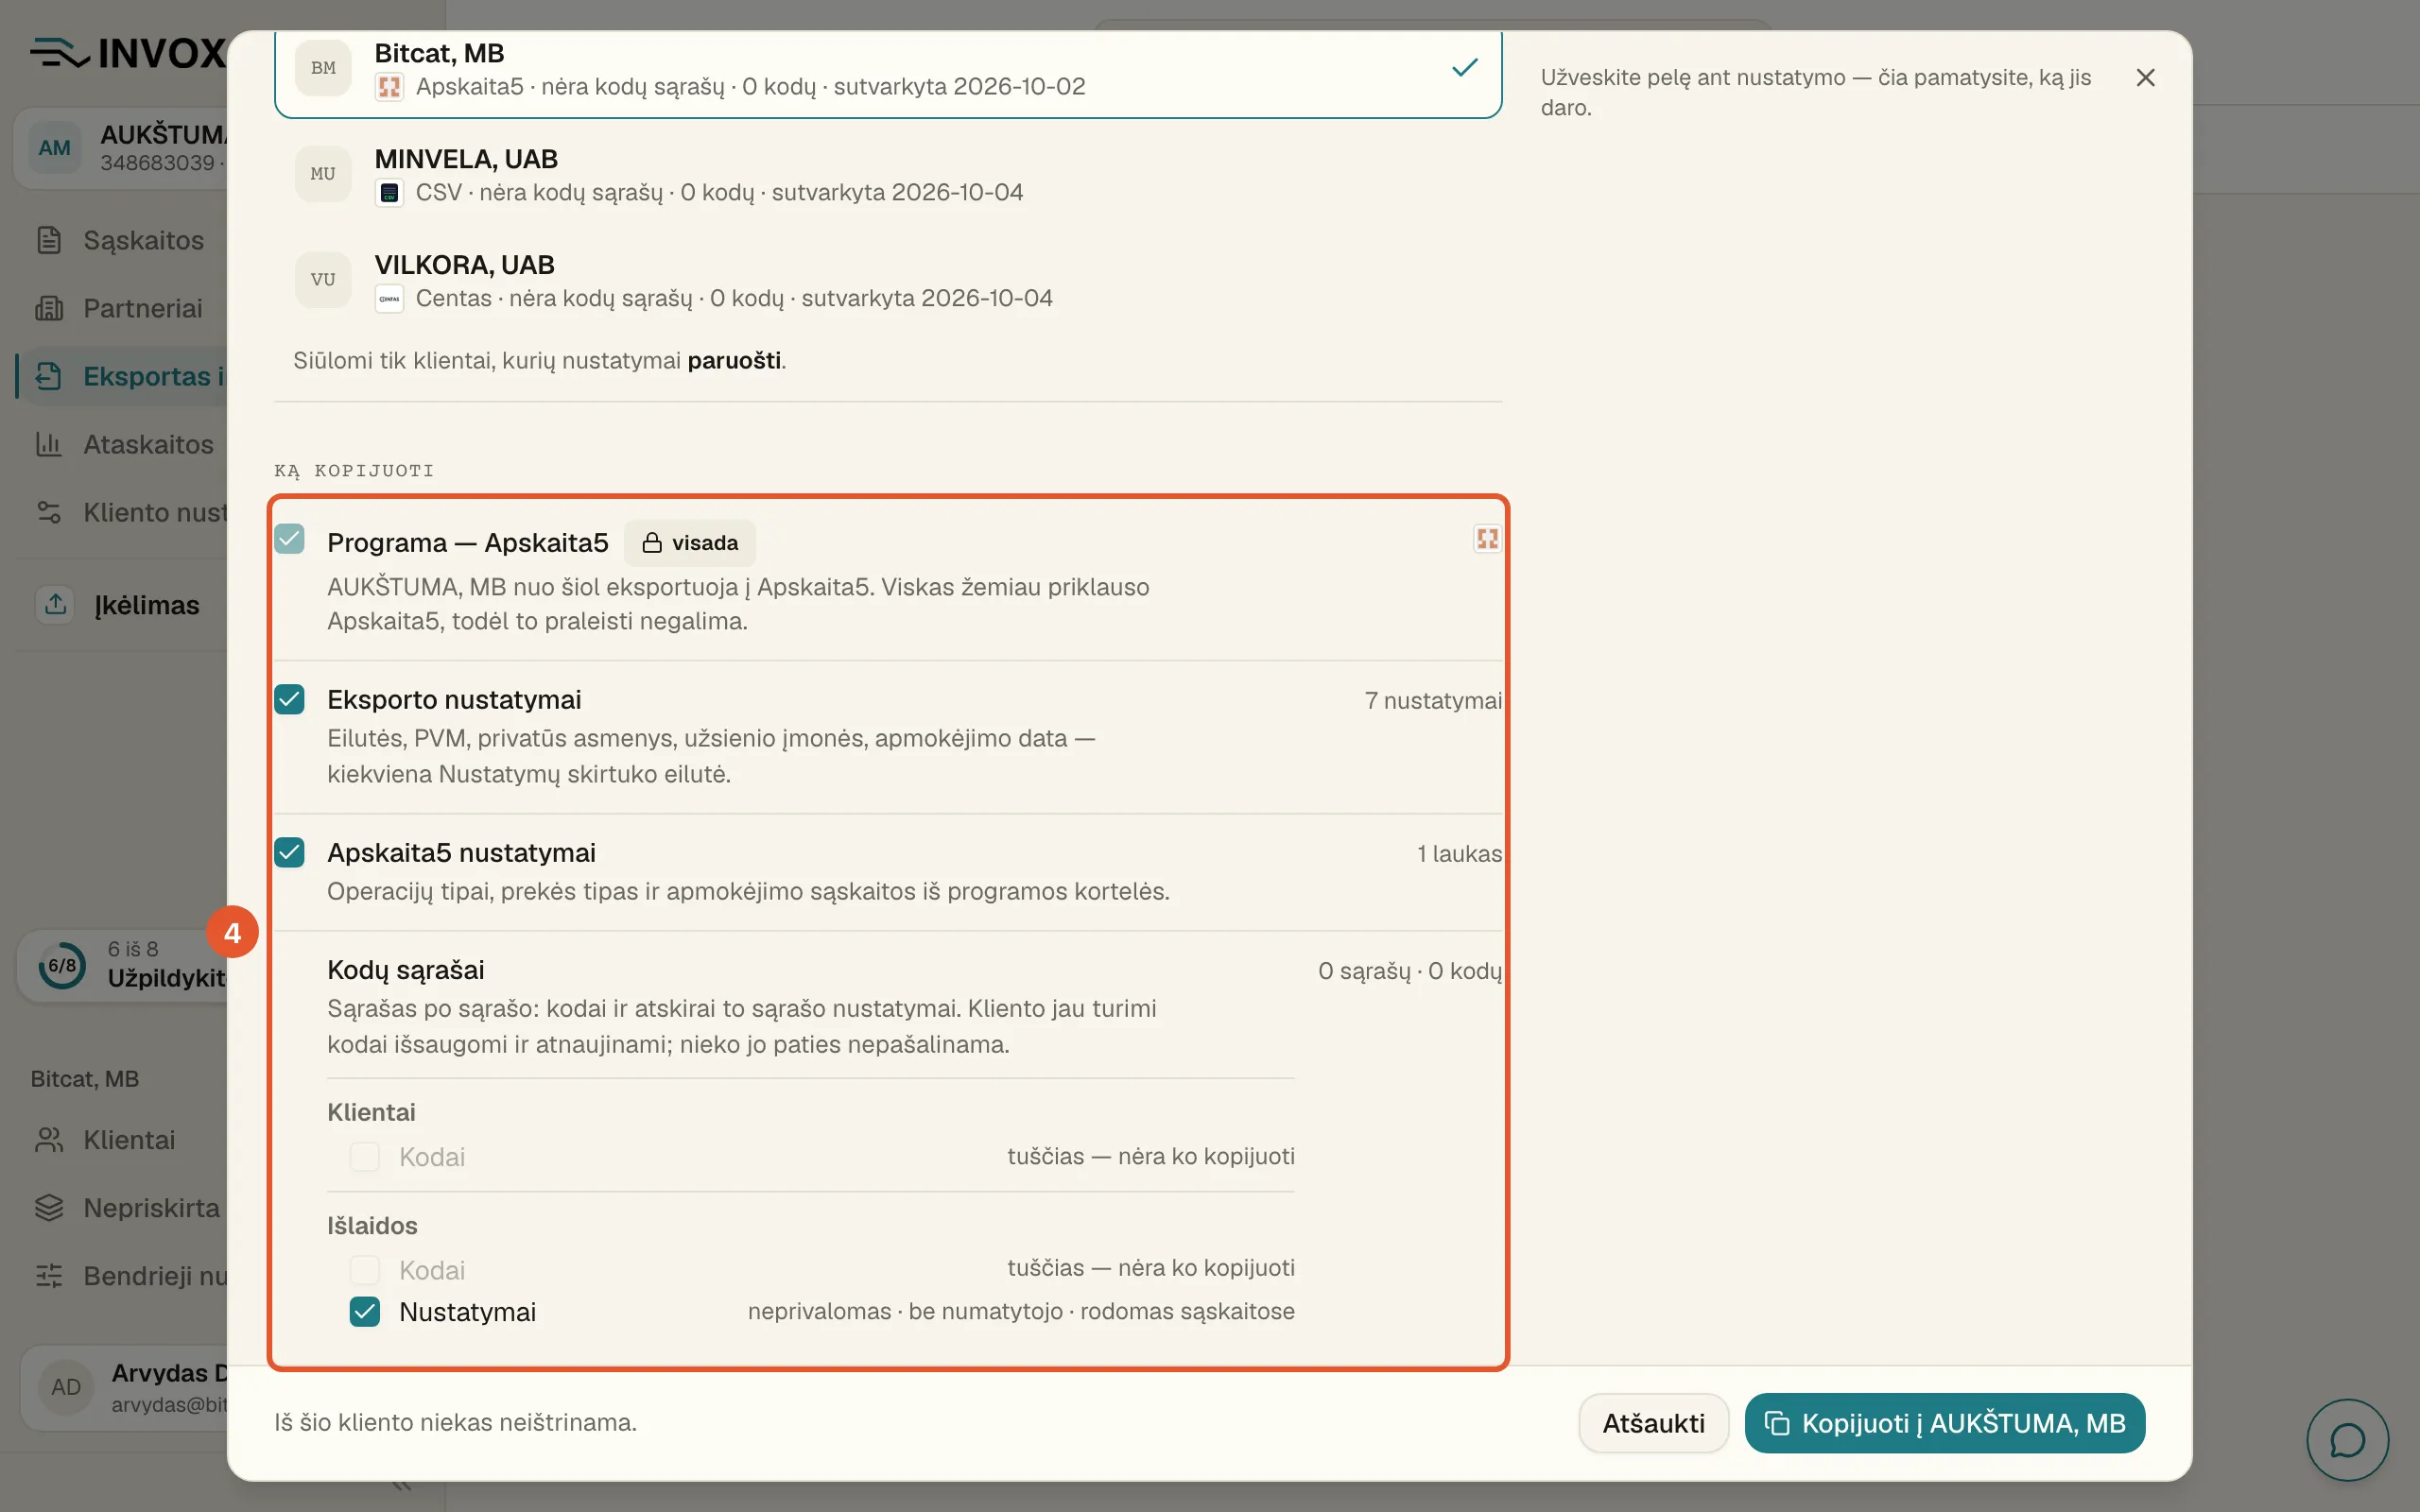2420x1512 pixels.
Task: Toggle the locked Programa — Apskaita5 checkbox
Action: (x=289, y=539)
